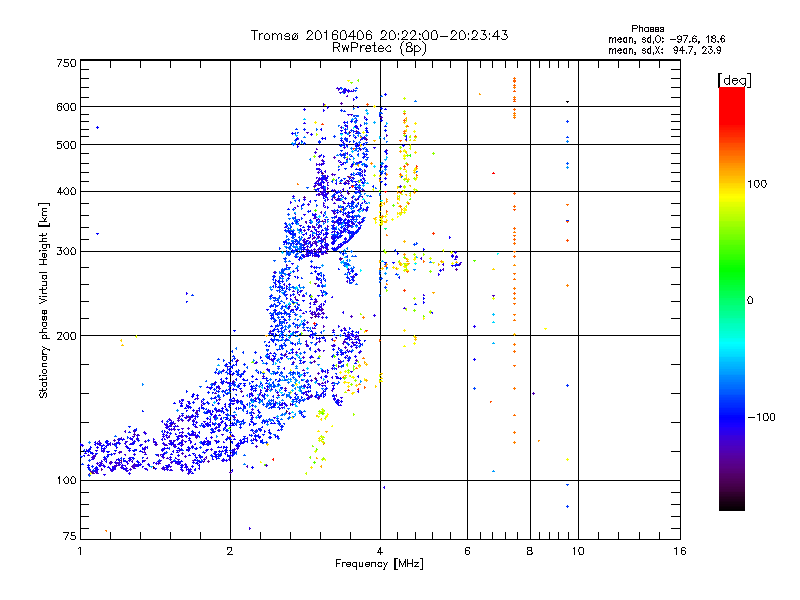Click y-axis tick label '300'

point(66,252)
